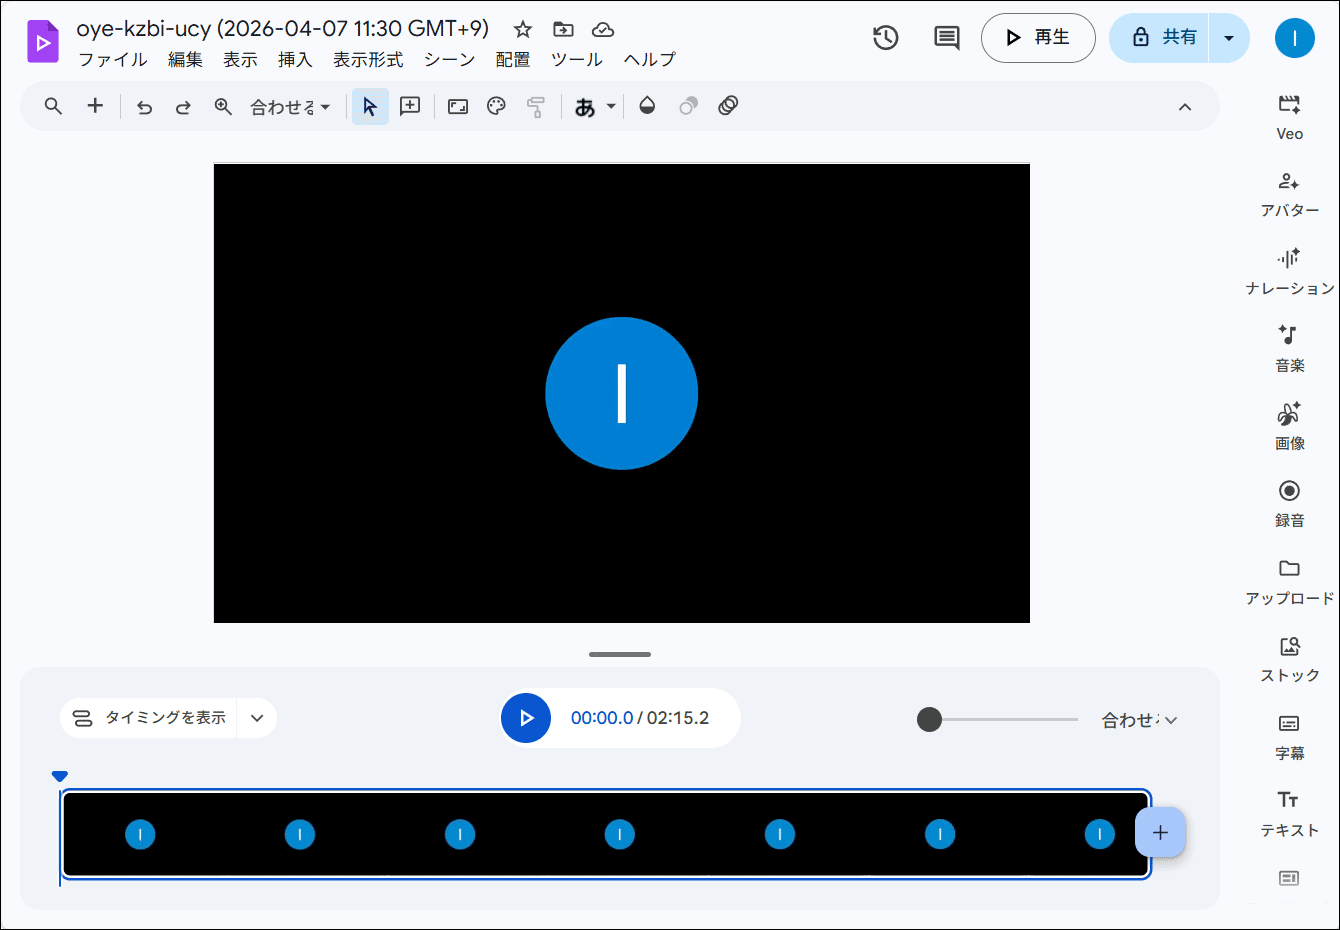Image resolution: width=1340 pixels, height=930 pixels.
Task: Open the account avatar menu
Action: [x=1295, y=38]
